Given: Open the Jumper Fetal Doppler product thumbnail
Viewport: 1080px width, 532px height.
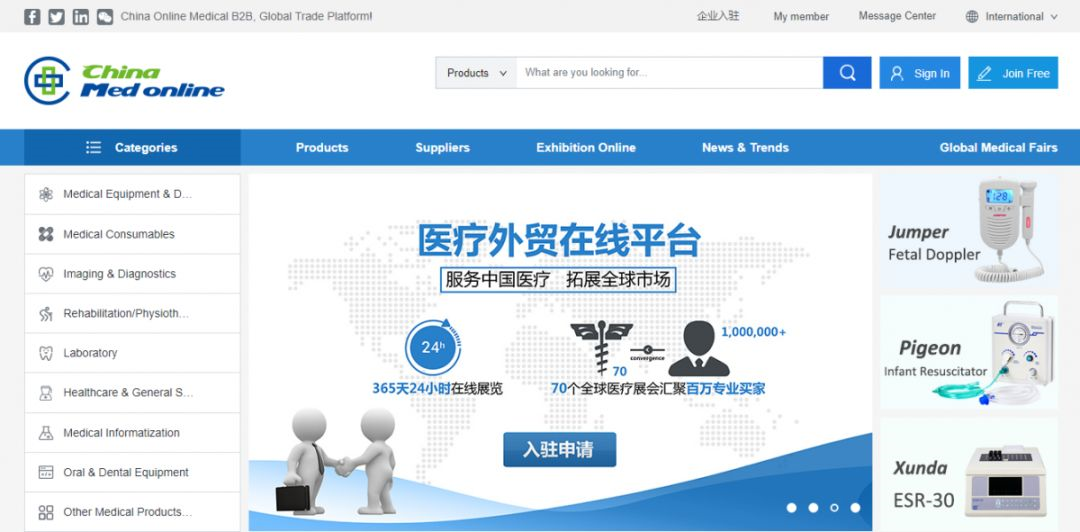Looking at the screenshot, I should point(968,232).
